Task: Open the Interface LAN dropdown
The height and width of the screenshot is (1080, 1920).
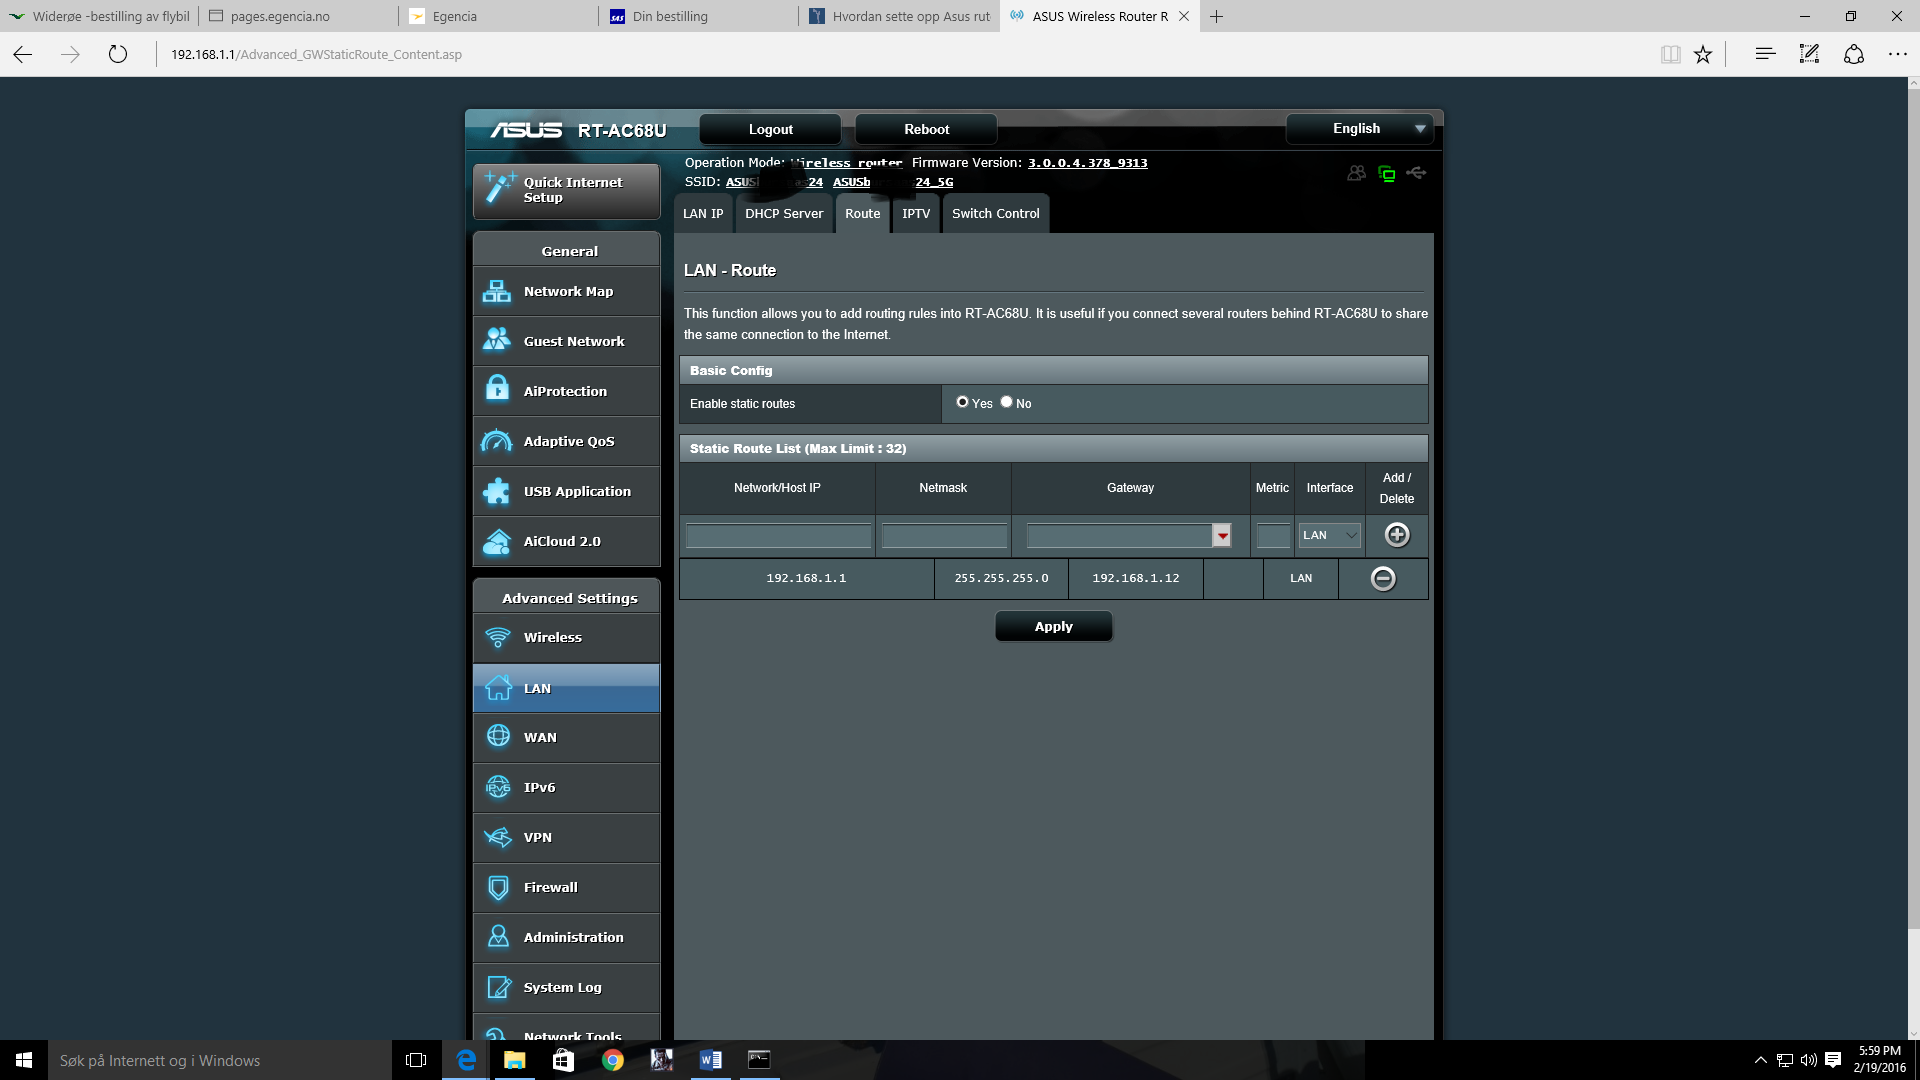Action: tap(1330, 535)
